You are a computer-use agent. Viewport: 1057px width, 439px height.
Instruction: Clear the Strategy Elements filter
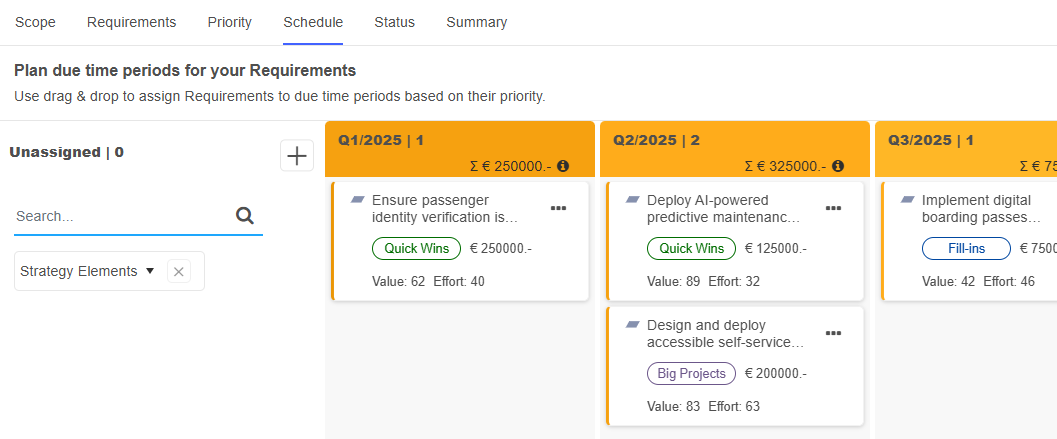point(179,271)
